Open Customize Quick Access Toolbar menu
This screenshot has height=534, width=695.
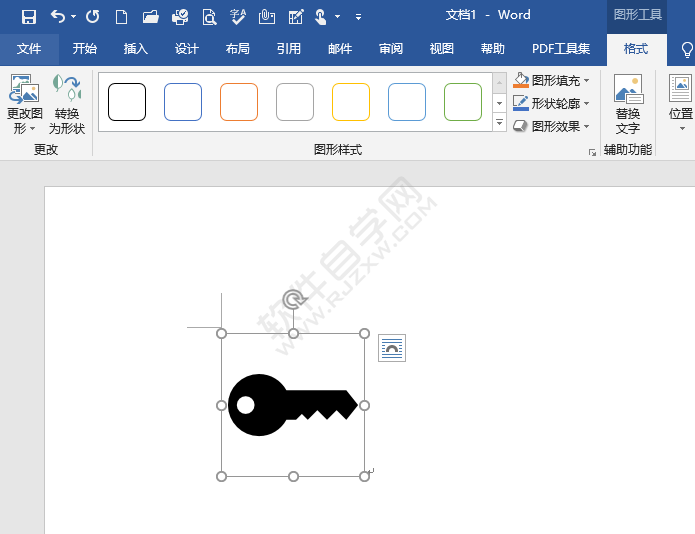click(x=358, y=17)
